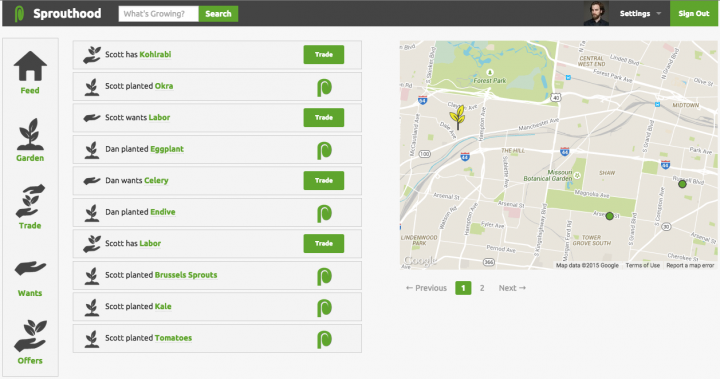The image size is (720, 379).
Task: Select the Wants hand icon
Action: click(x=30, y=268)
